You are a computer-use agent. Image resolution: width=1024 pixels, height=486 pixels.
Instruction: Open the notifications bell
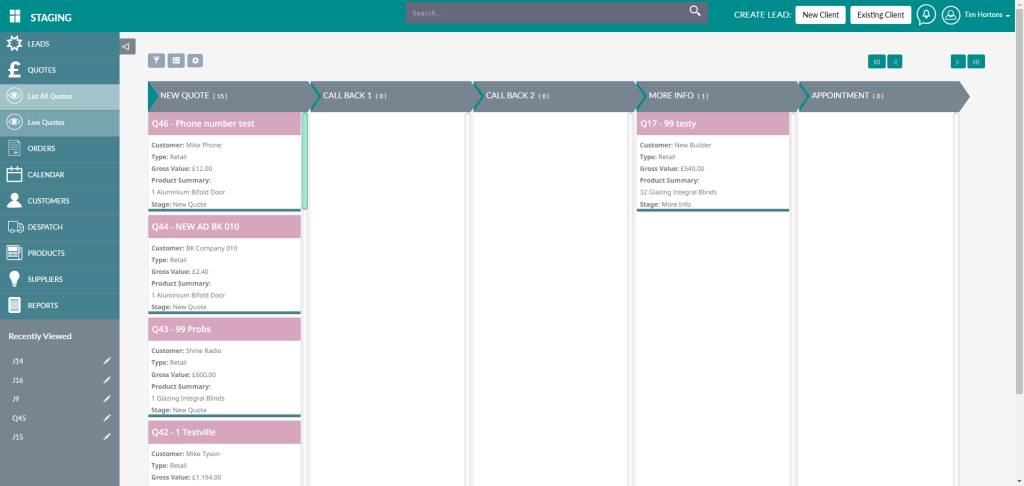click(x=926, y=15)
